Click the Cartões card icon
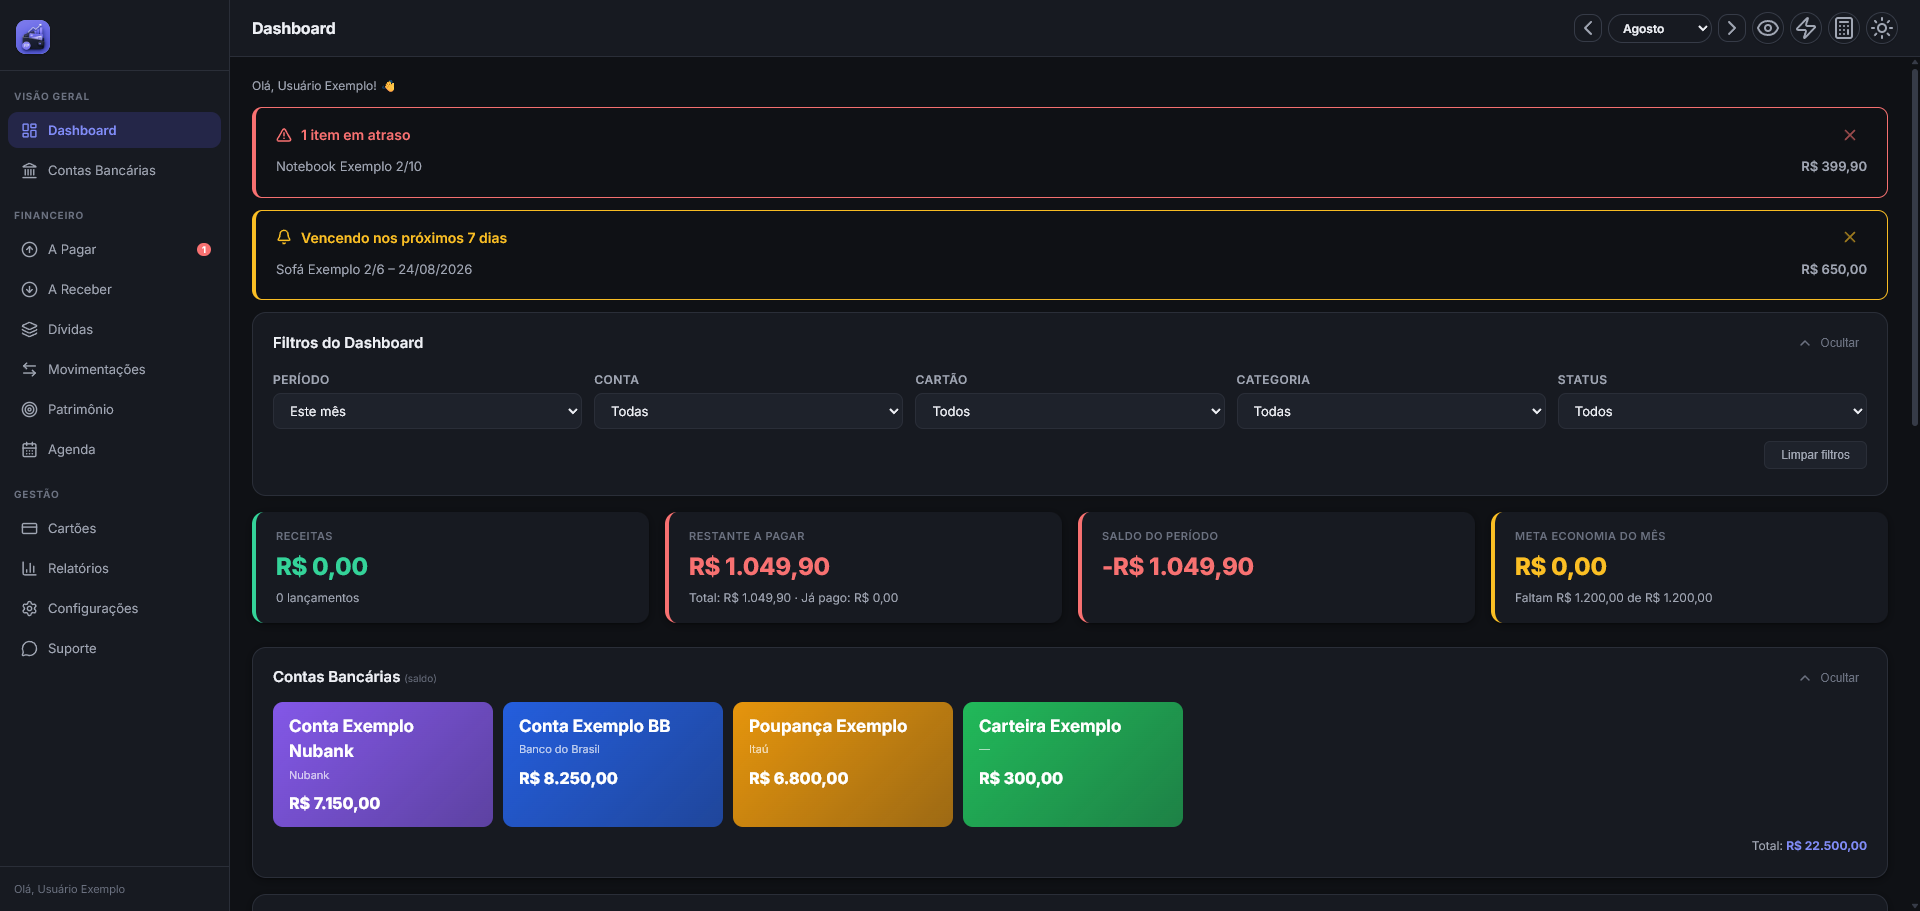 tap(30, 528)
